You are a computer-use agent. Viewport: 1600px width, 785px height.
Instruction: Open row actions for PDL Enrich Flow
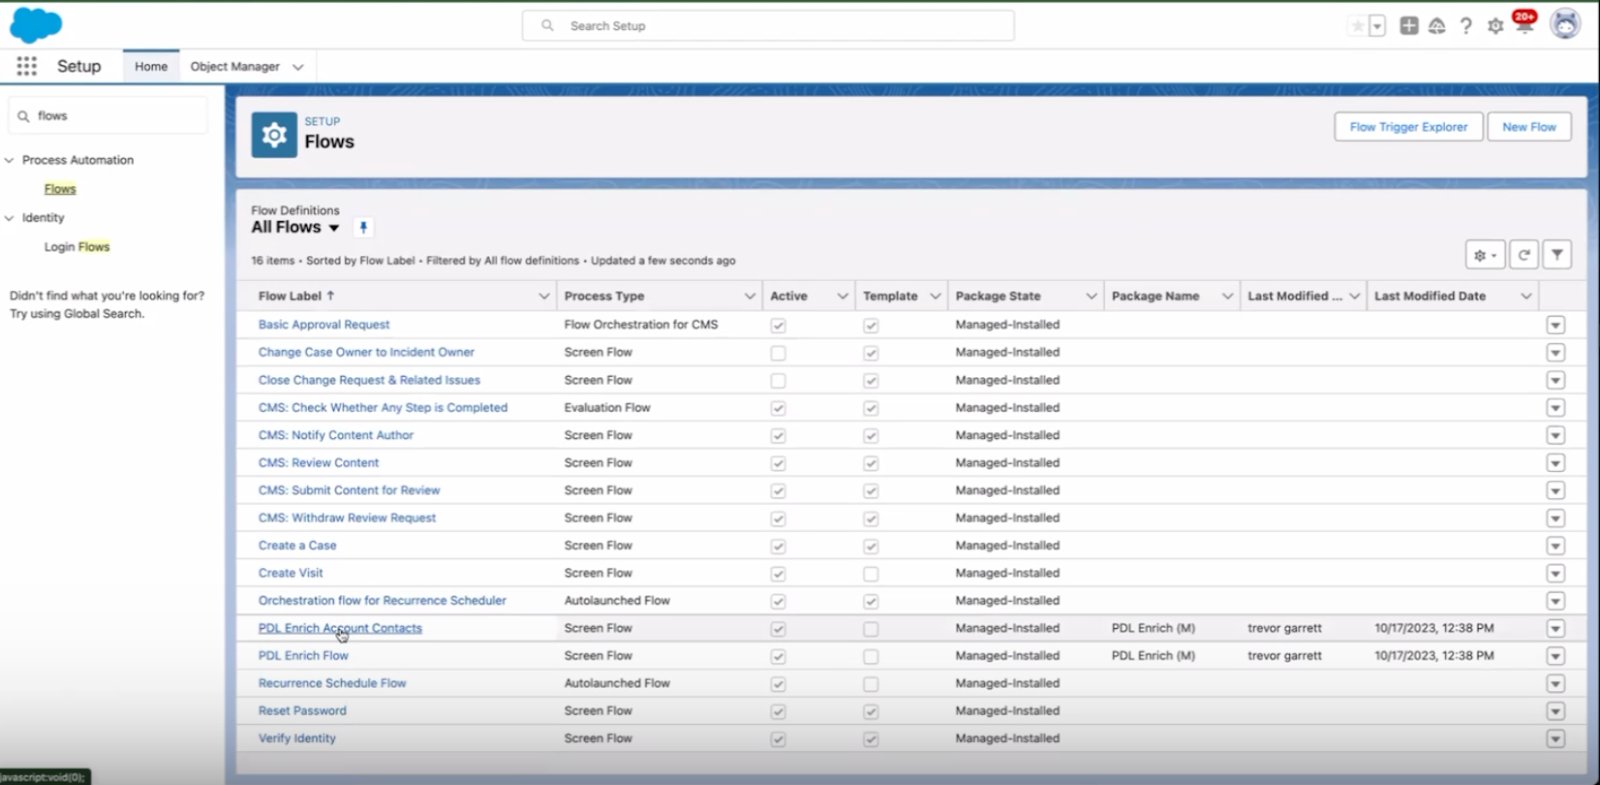click(x=1555, y=656)
